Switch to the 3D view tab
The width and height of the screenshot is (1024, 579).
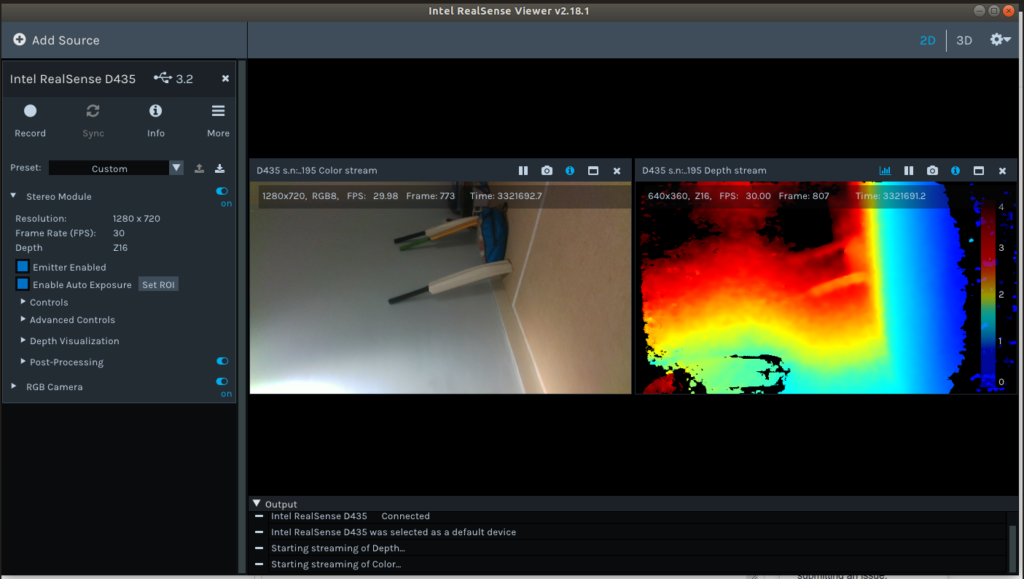963,40
